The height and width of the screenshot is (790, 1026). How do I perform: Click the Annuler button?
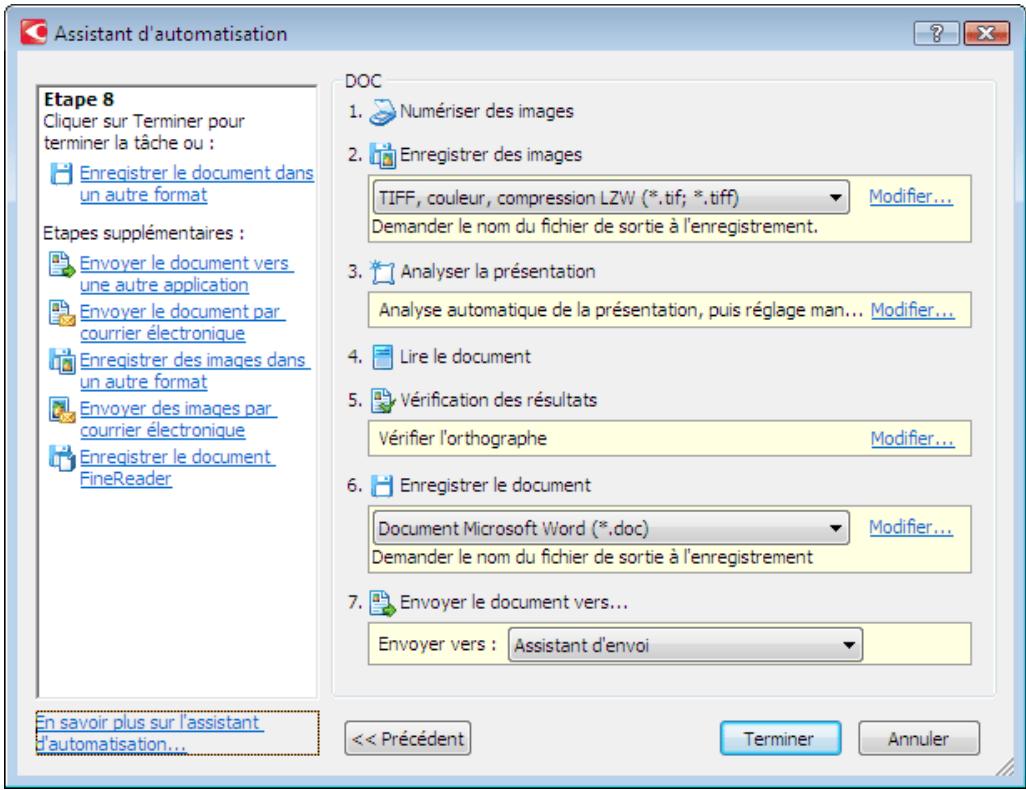919,738
